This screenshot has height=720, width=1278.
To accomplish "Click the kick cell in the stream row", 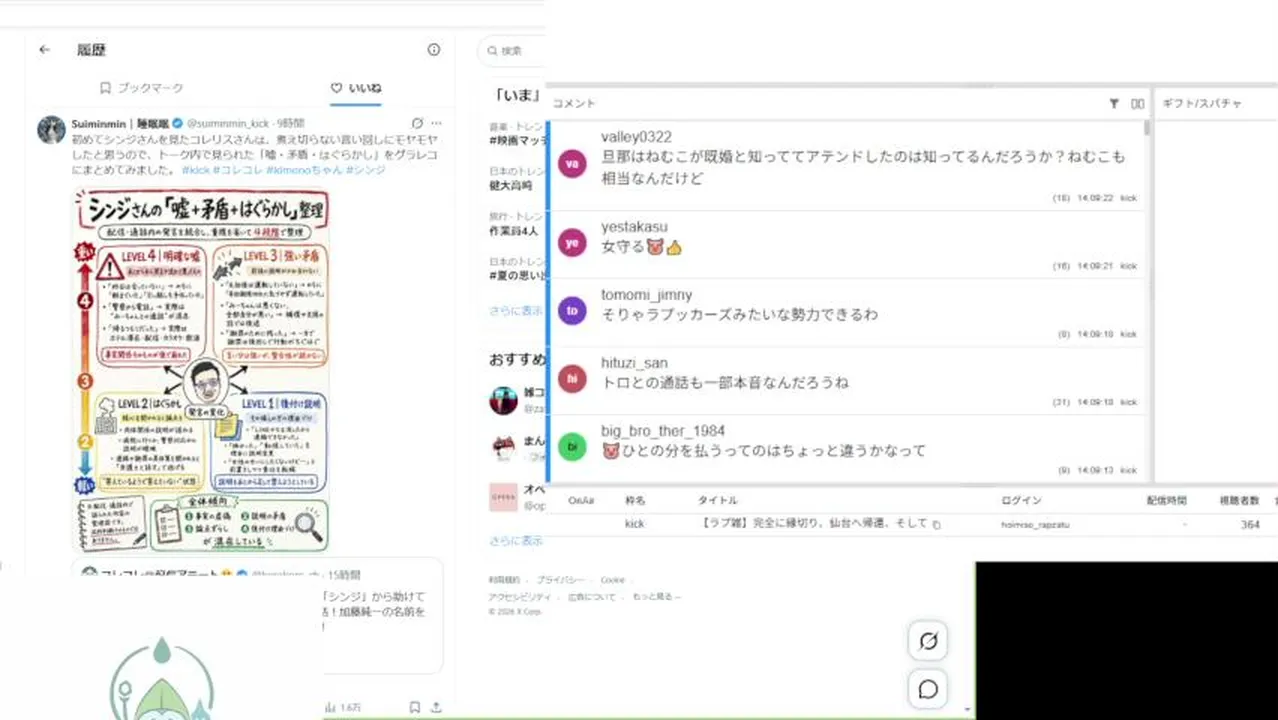I will point(634,524).
